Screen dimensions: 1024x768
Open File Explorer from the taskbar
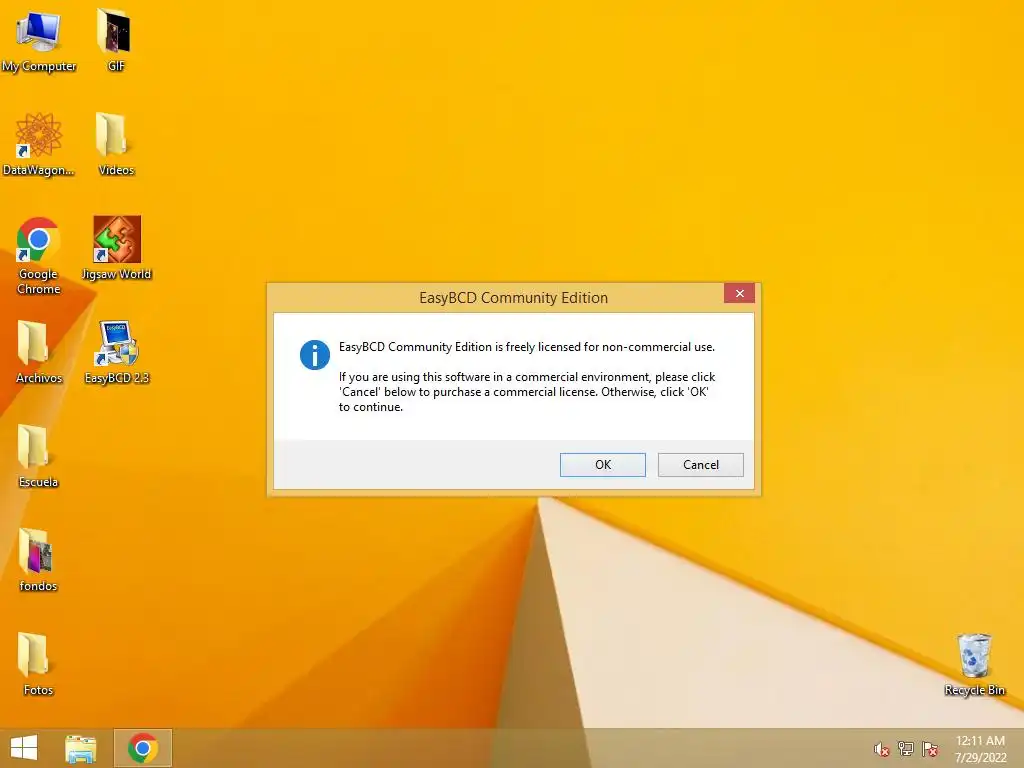click(x=81, y=748)
